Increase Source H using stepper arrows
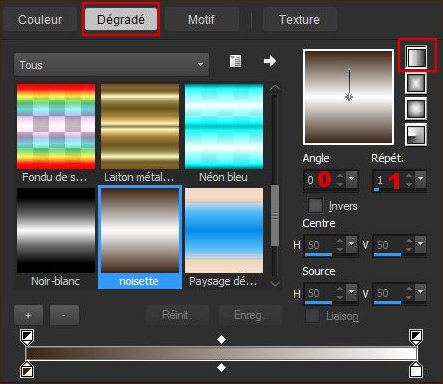 coord(340,289)
